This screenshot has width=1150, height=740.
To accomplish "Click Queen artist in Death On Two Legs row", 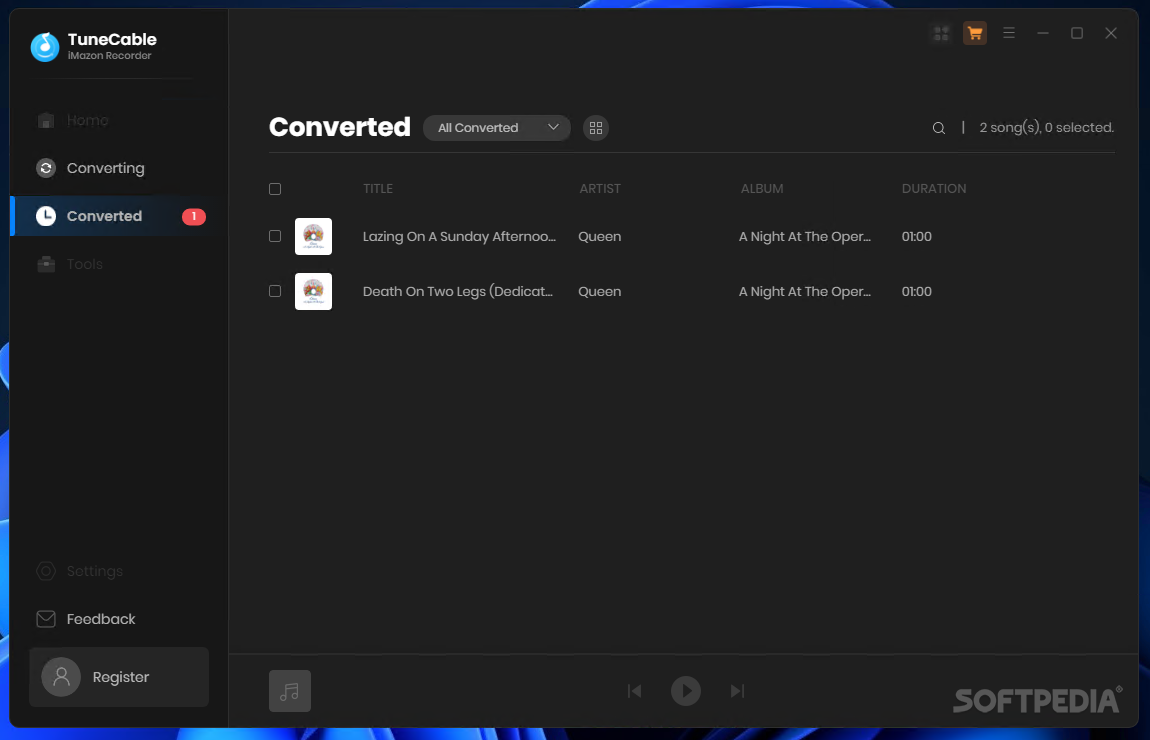I will pos(599,291).
